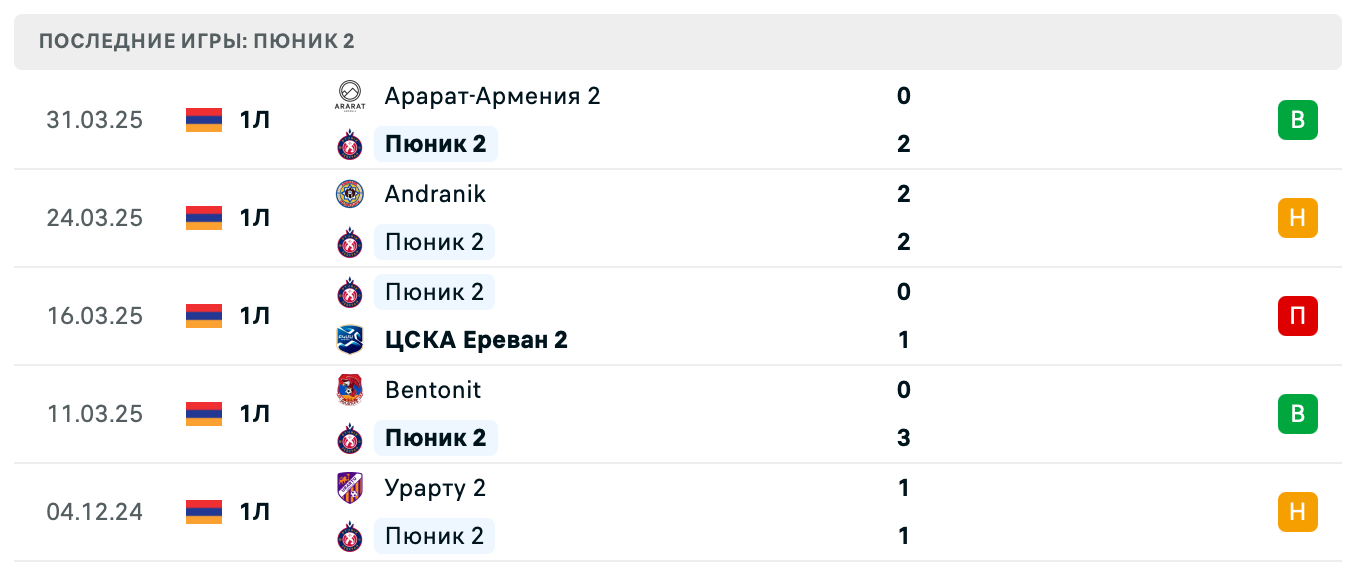Click the score 0-3 of the Bentonit match
The height and width of the screenshot is (576, 1358).
coord(903,414)
